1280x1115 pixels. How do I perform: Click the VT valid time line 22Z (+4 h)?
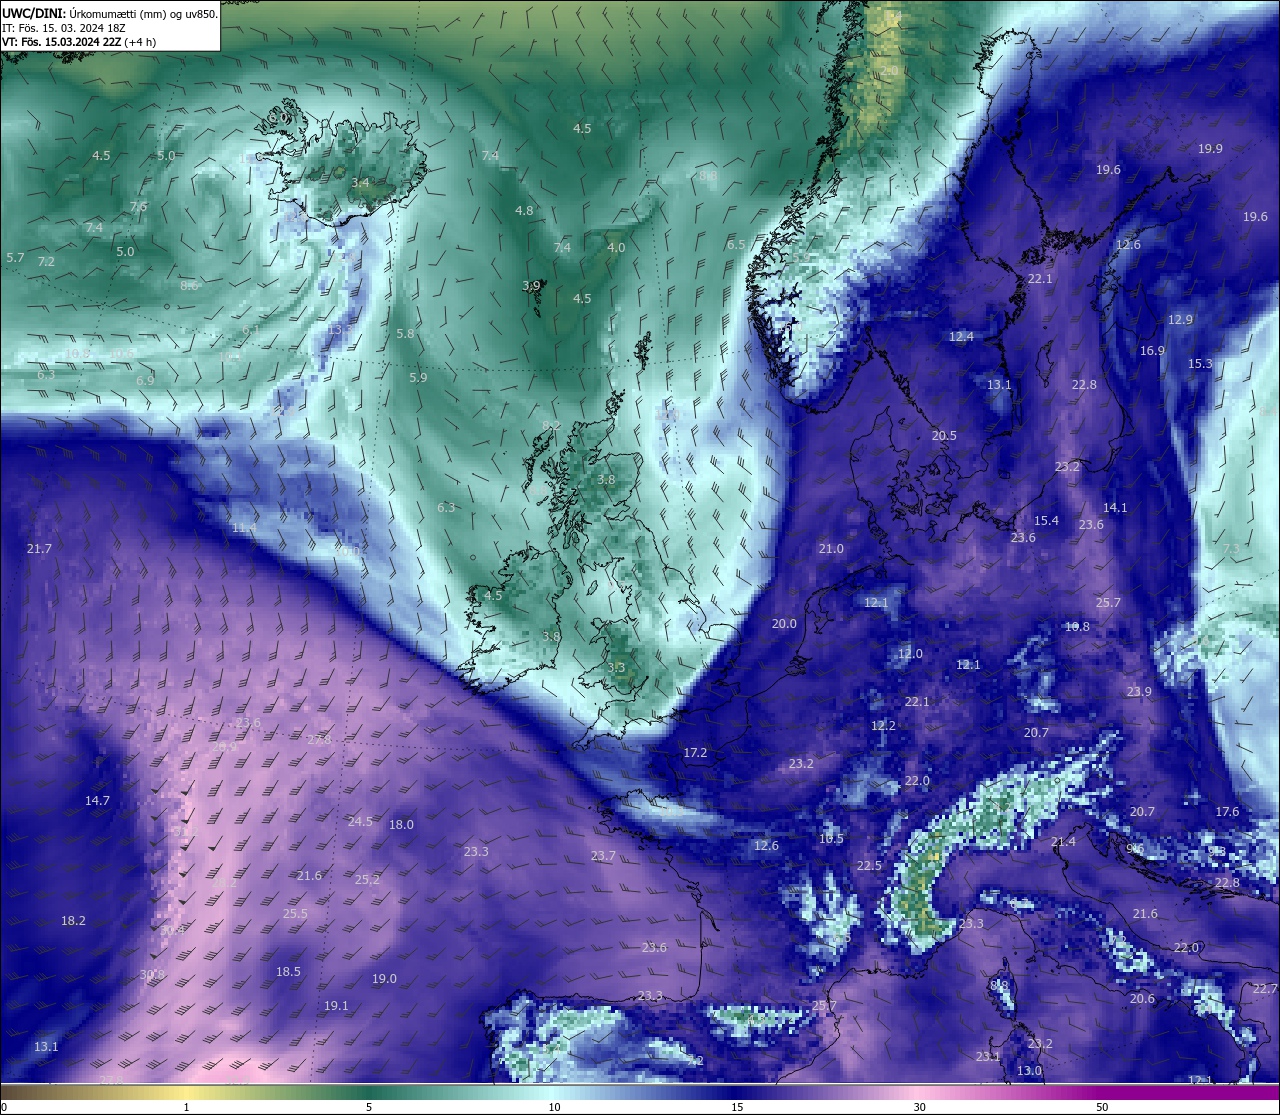79,42
